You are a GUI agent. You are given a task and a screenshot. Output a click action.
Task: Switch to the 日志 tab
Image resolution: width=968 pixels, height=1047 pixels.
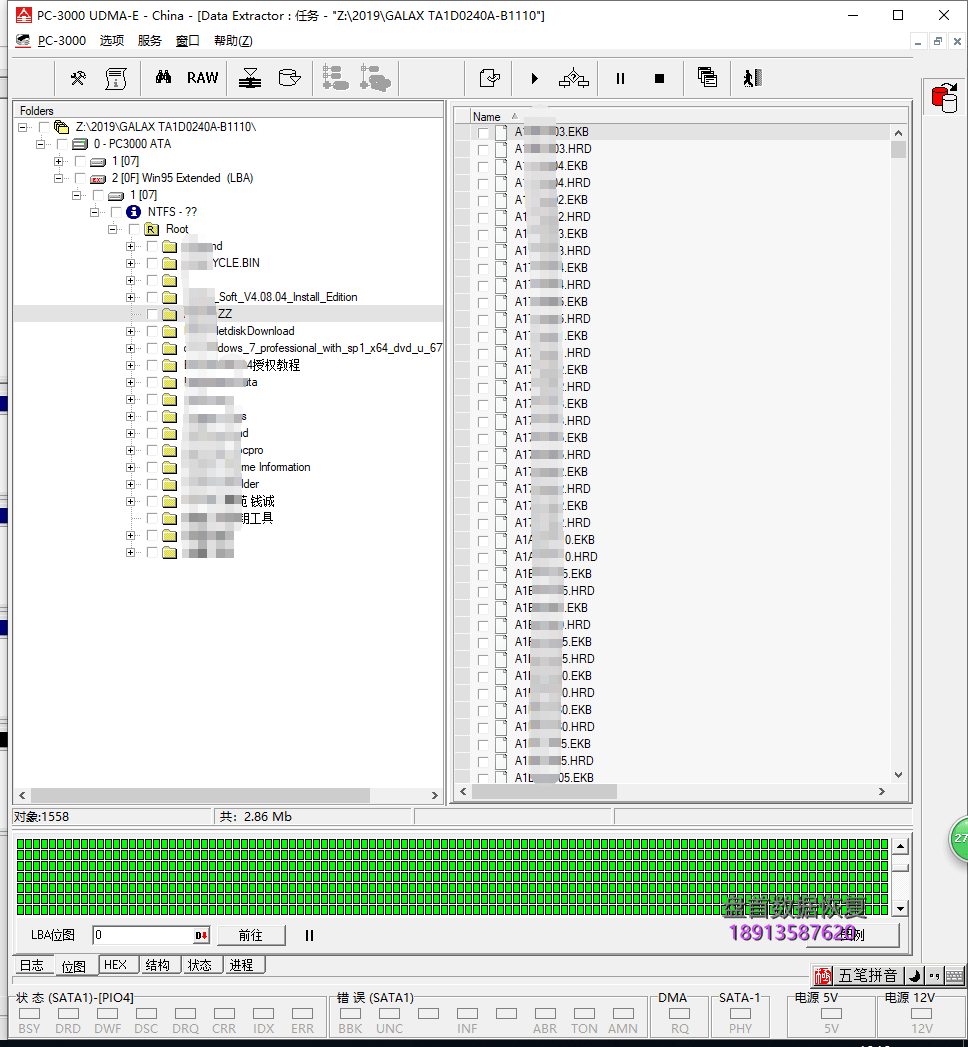pos(31,965)
